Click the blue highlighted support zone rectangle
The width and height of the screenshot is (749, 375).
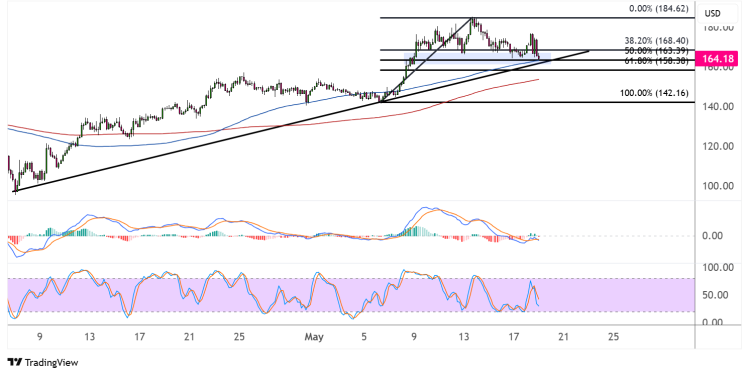[x=477, y=57]
